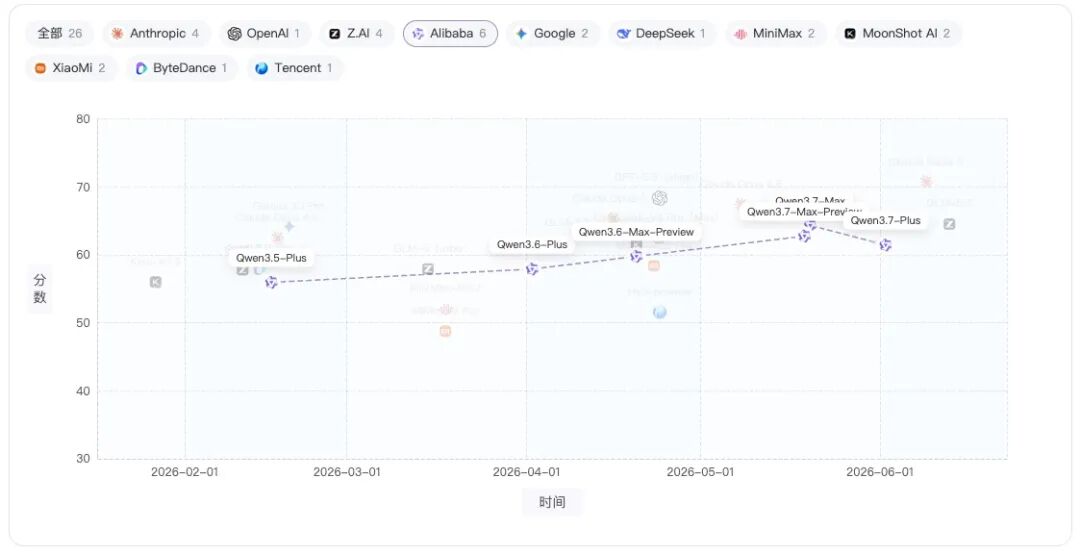Click the Qwen3.6-Max-Preview label
This screenshot has height=554, width=1080.
point(636,232)
